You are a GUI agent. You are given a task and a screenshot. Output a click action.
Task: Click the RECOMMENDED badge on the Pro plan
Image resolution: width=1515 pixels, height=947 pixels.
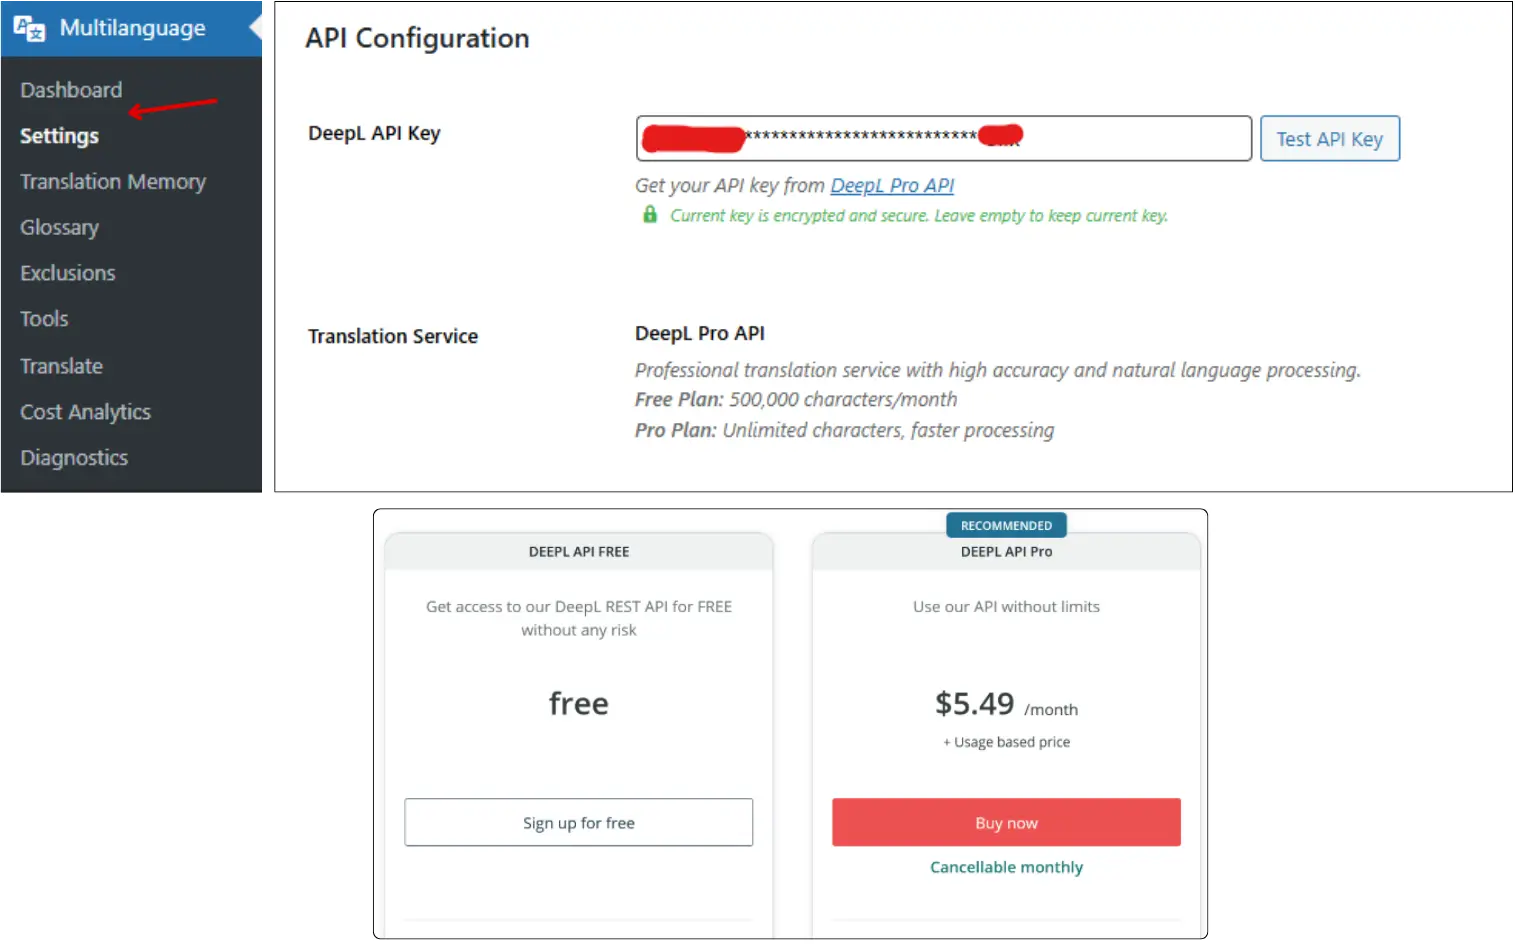pyautogui.click(x=1006, y=524)
